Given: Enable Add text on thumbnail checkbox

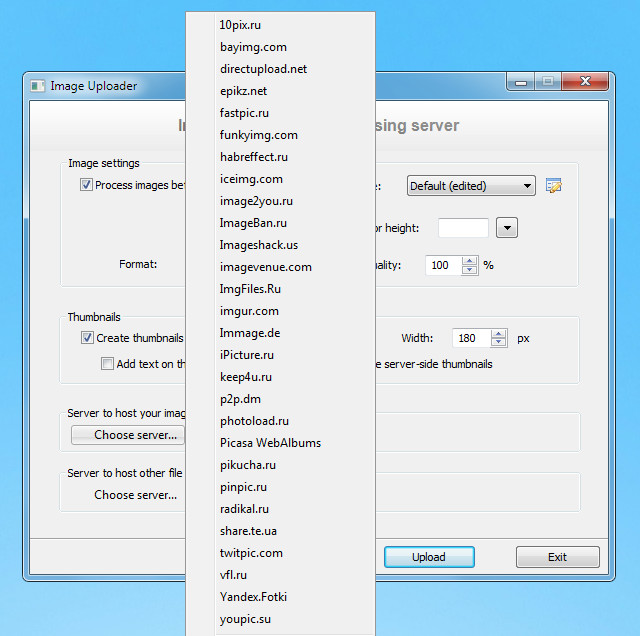Looking at the screenshot, I should (107, 363).
